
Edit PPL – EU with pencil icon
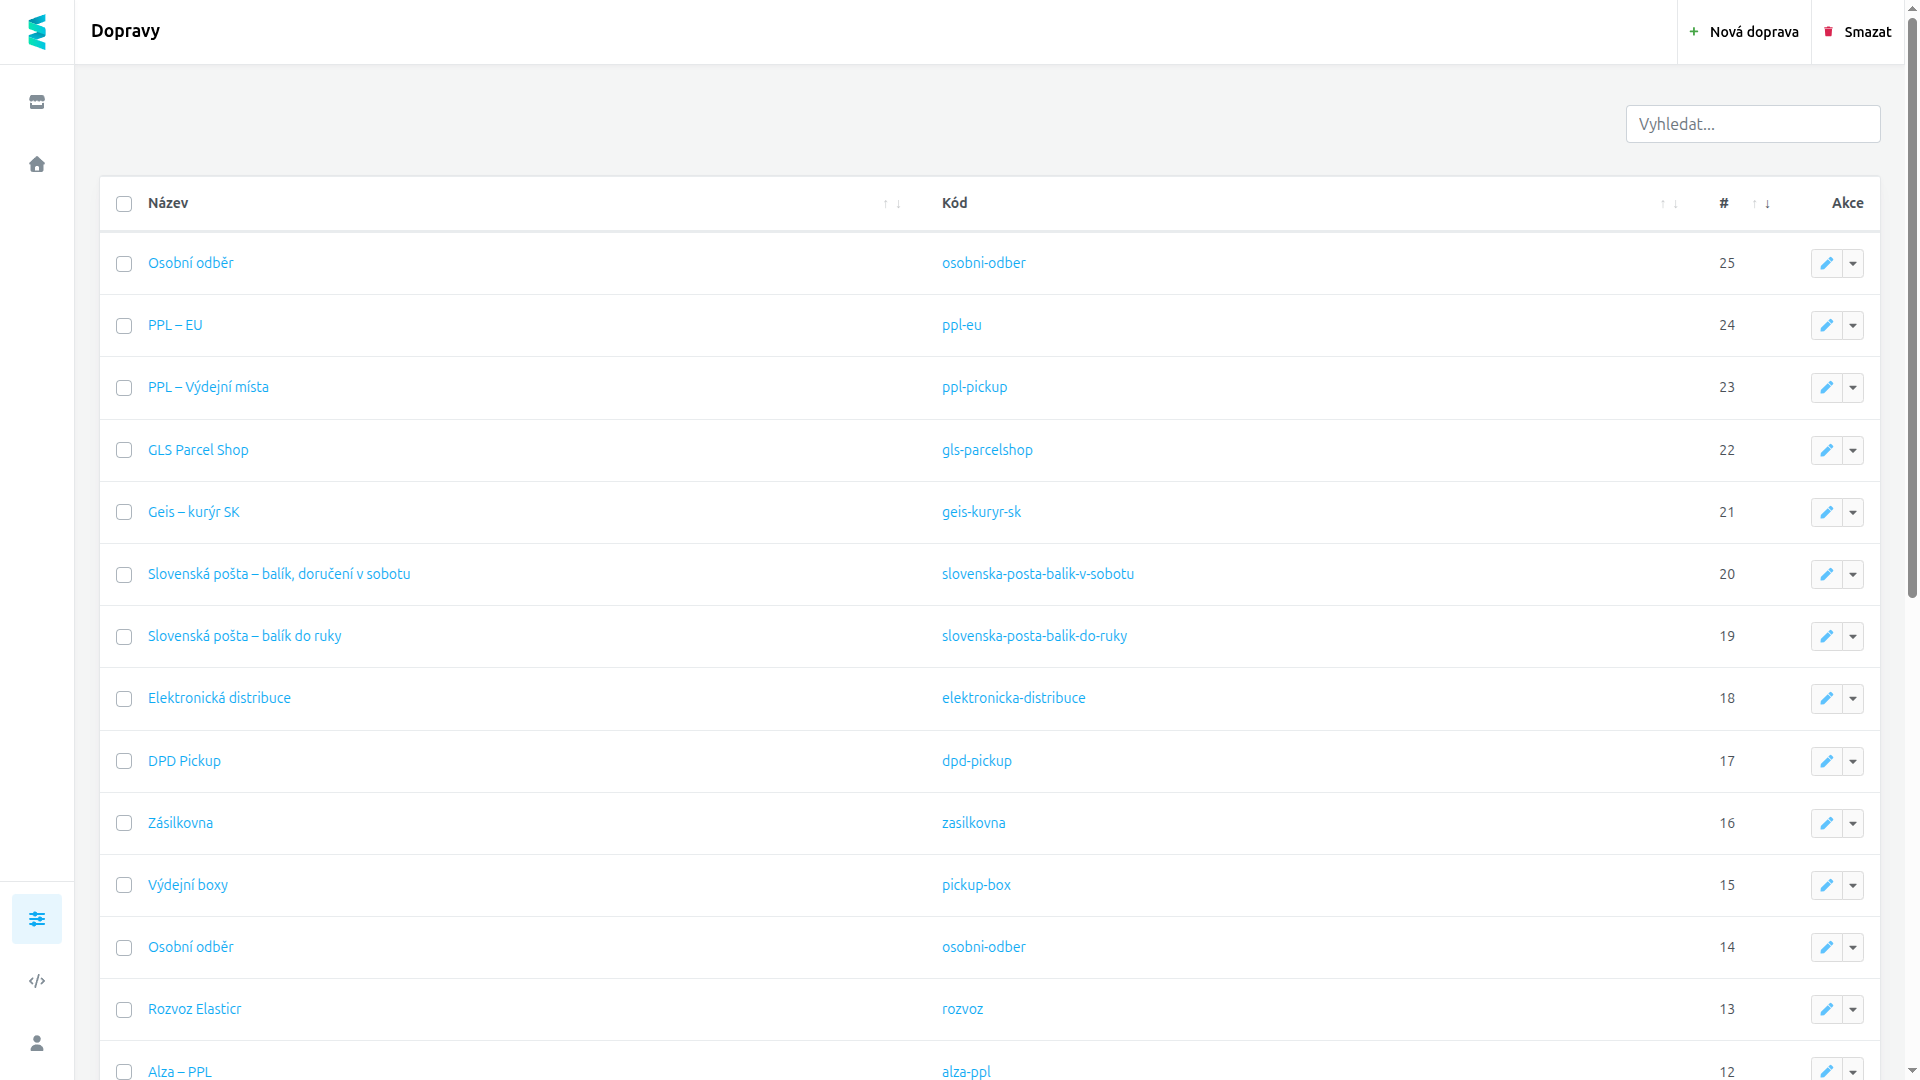pos(1826,325)
